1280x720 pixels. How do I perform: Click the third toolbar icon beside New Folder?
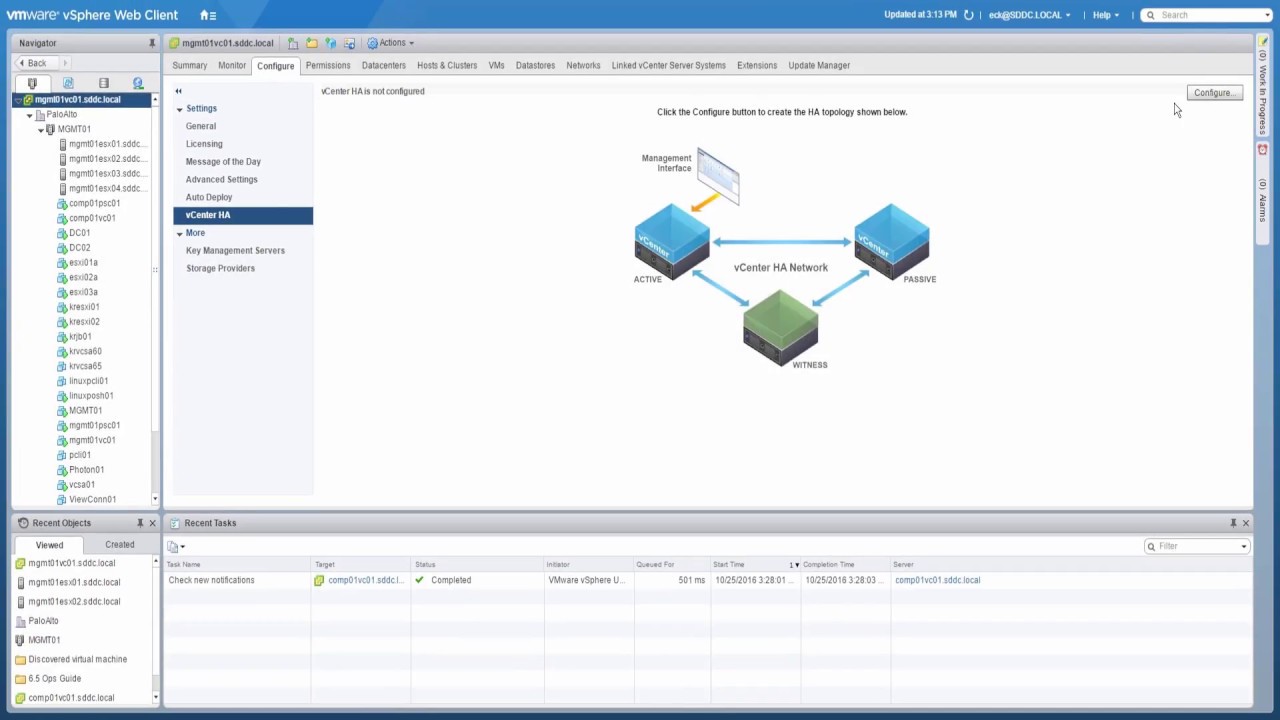(x=330, y=43)
